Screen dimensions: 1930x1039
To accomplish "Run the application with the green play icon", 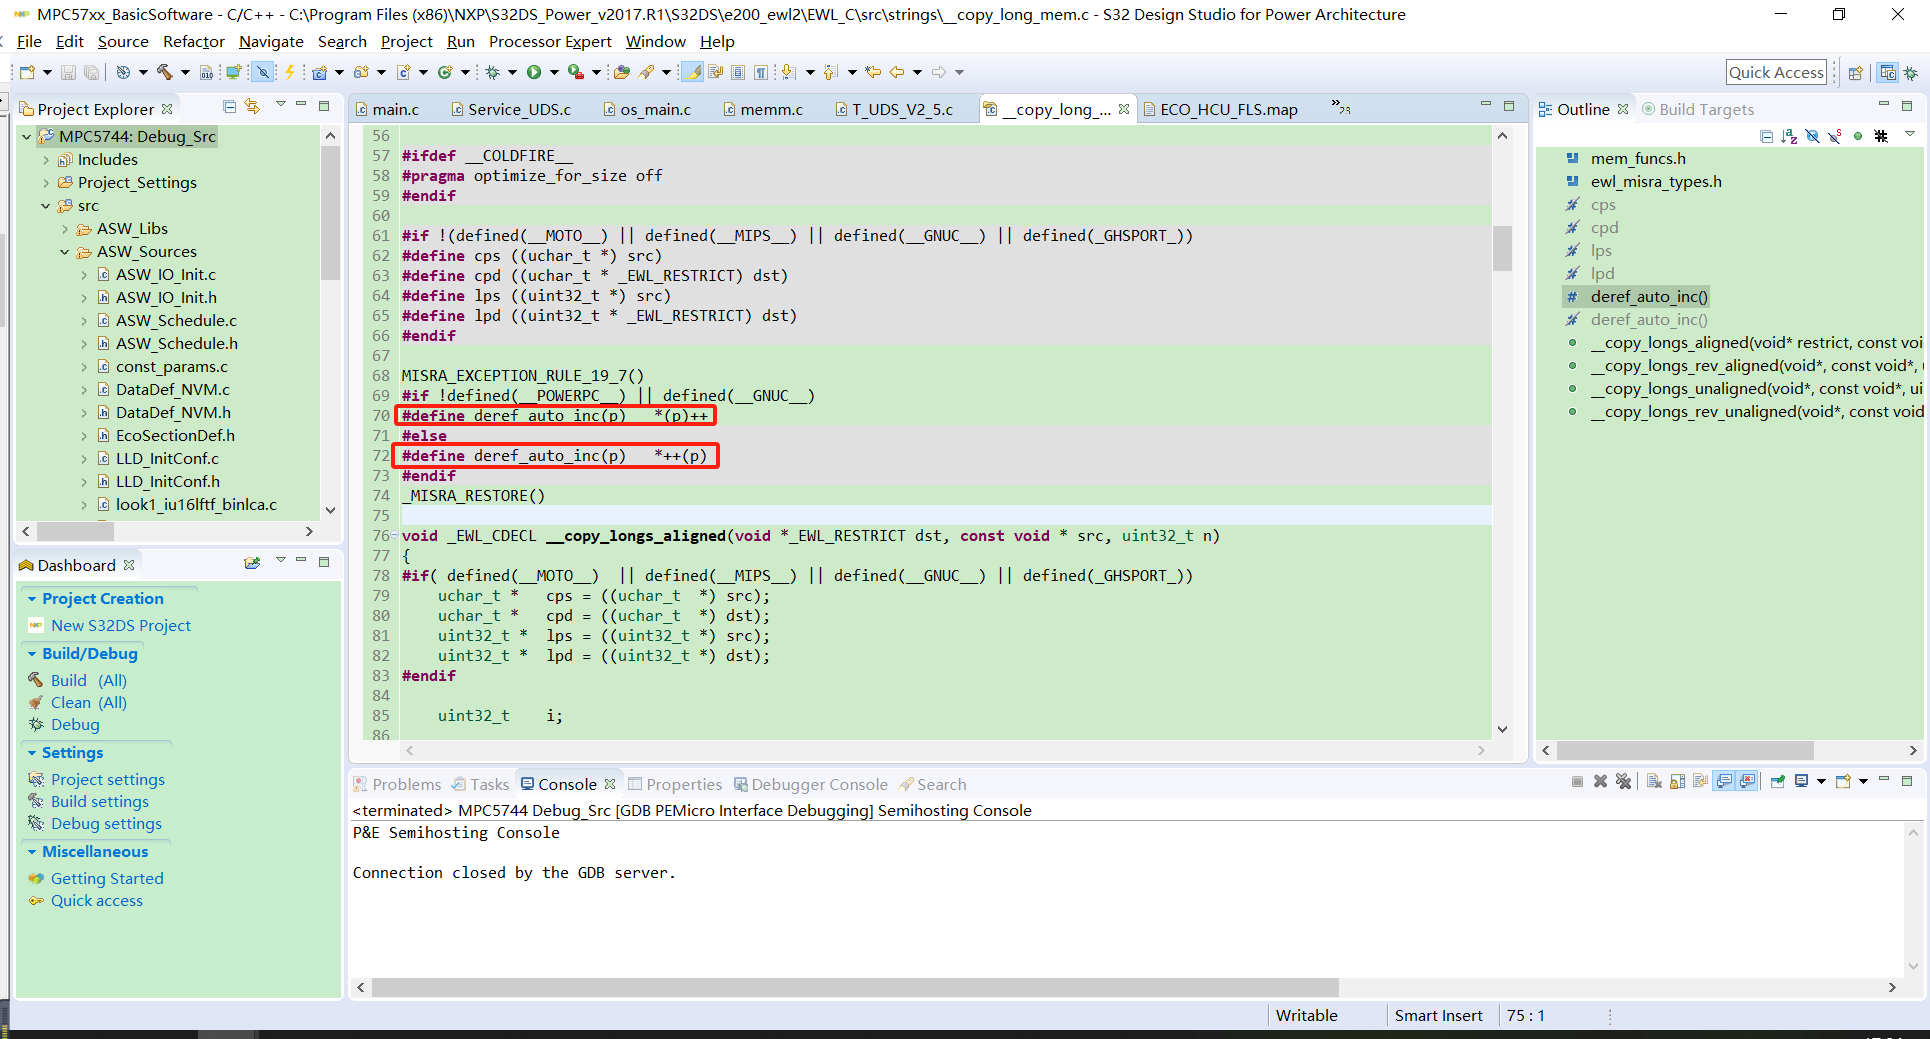I will pos(534,72).
